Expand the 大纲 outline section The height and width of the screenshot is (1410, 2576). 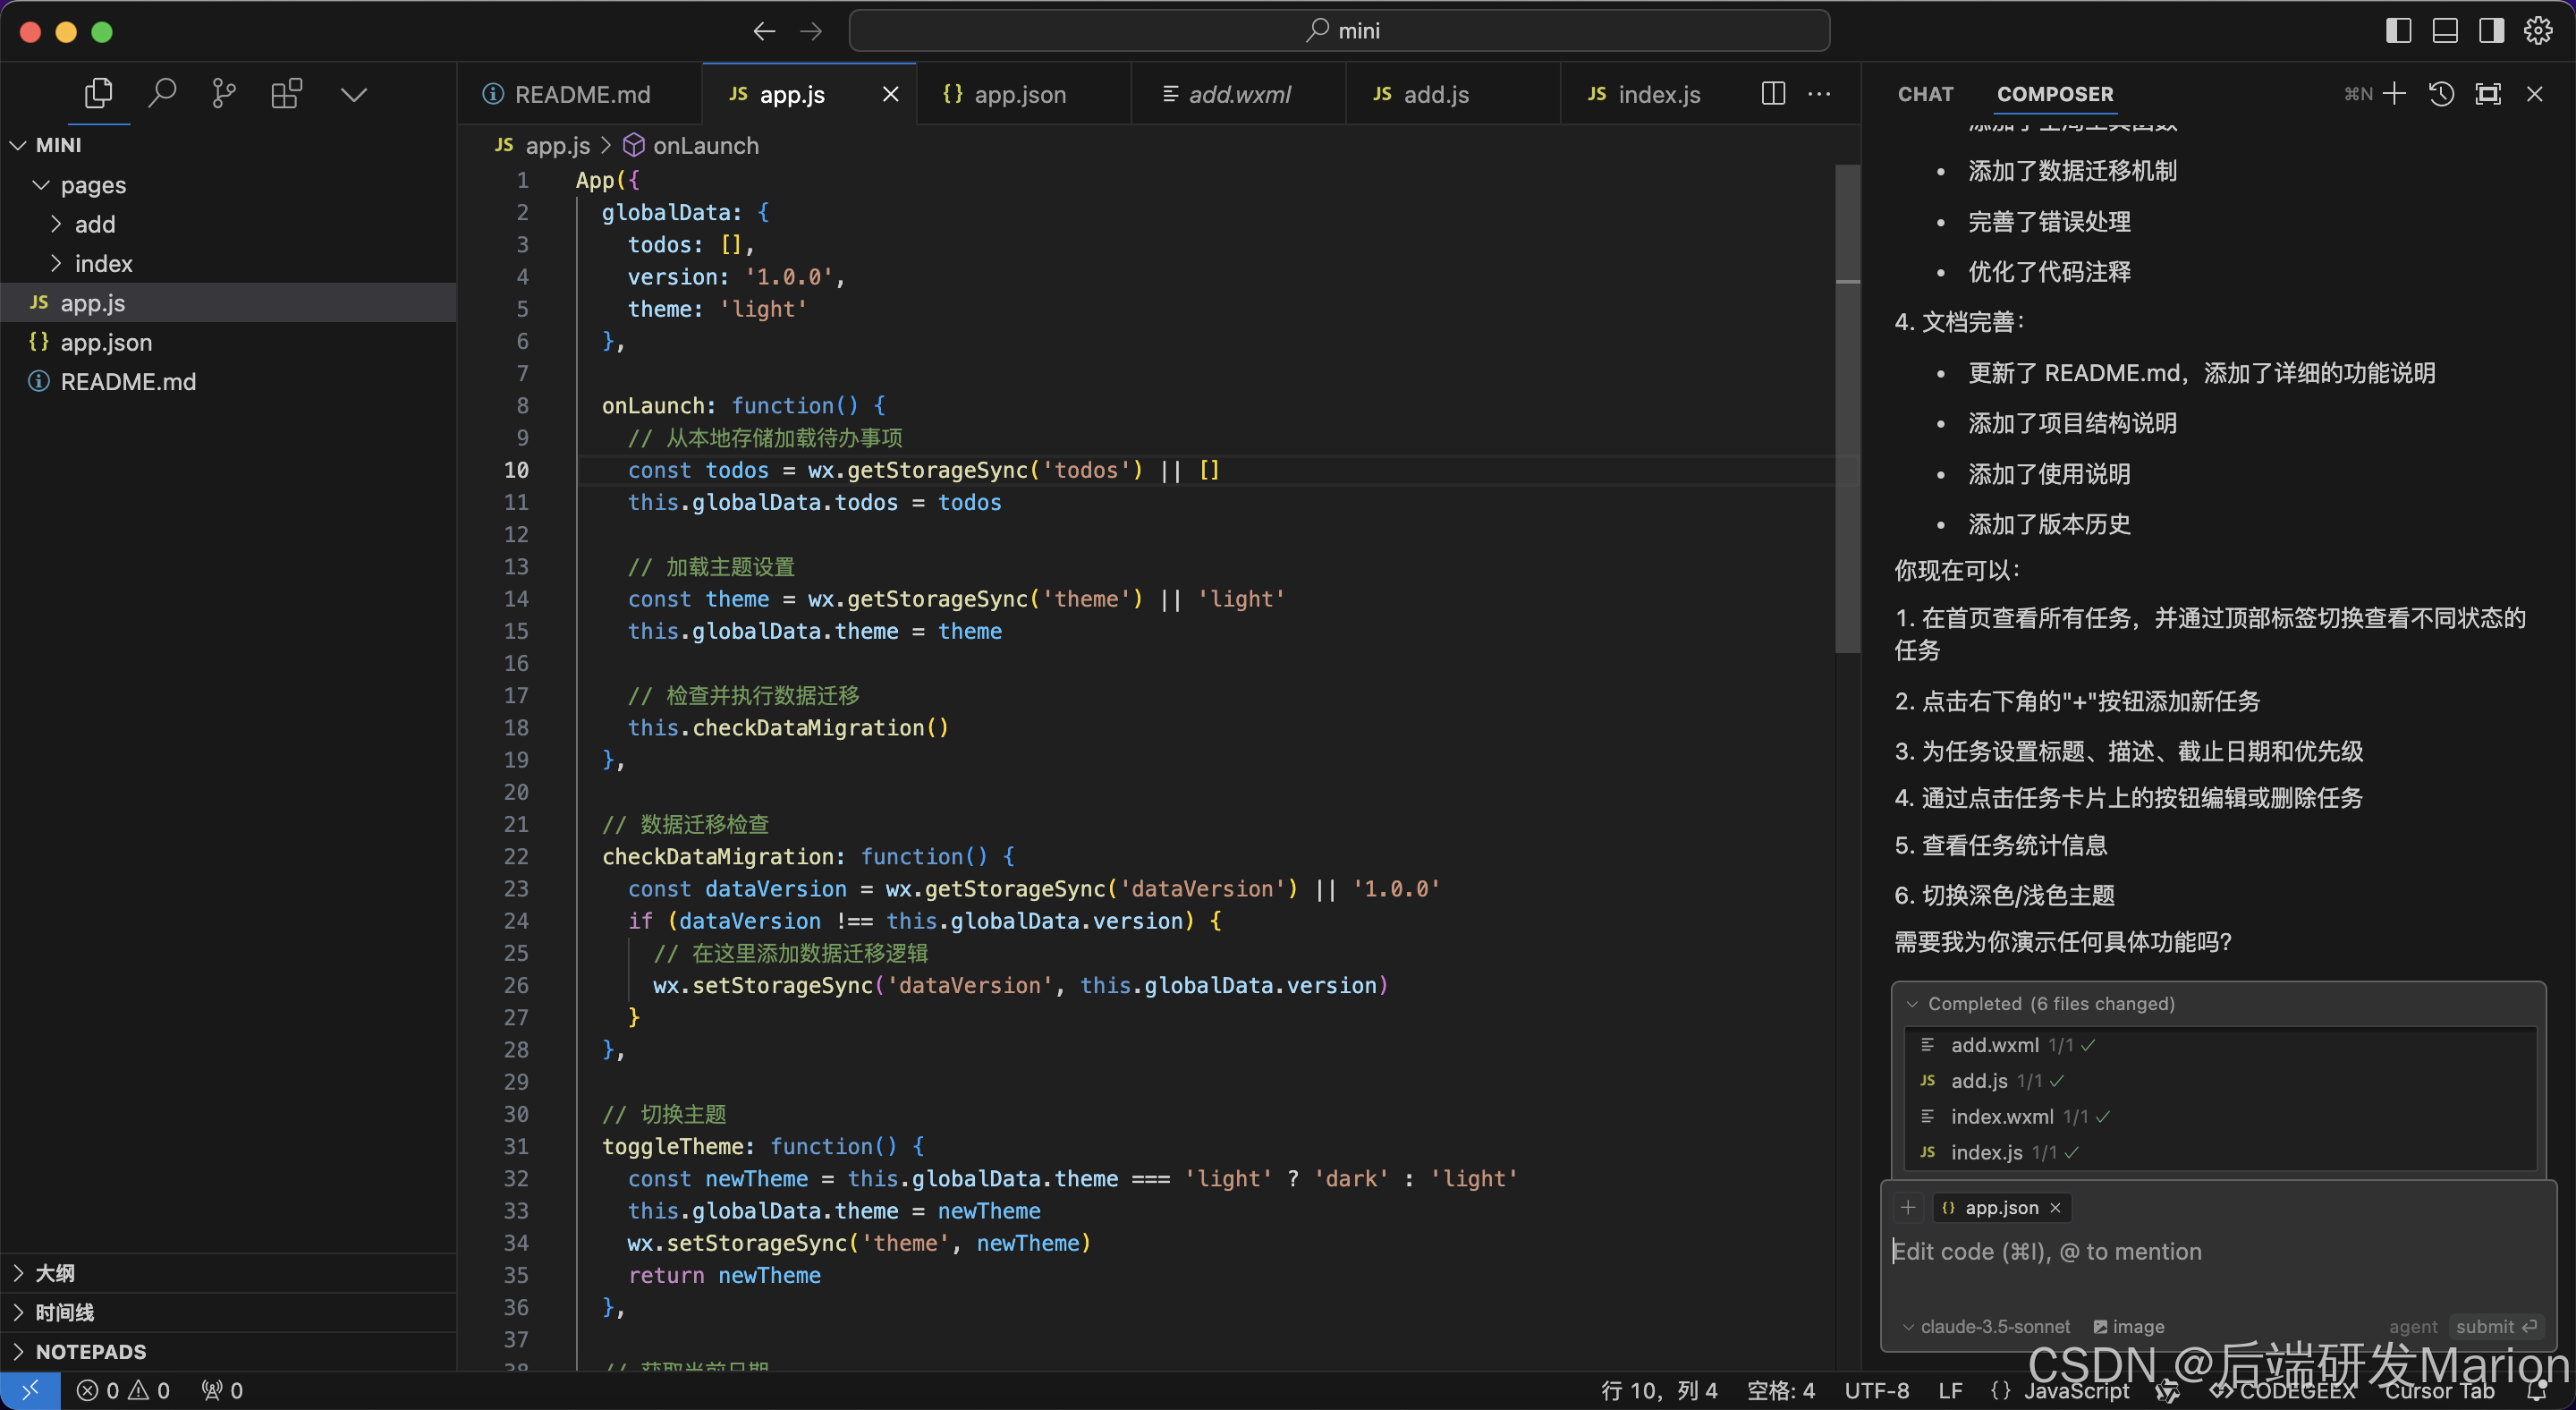tap(228, 1273)
